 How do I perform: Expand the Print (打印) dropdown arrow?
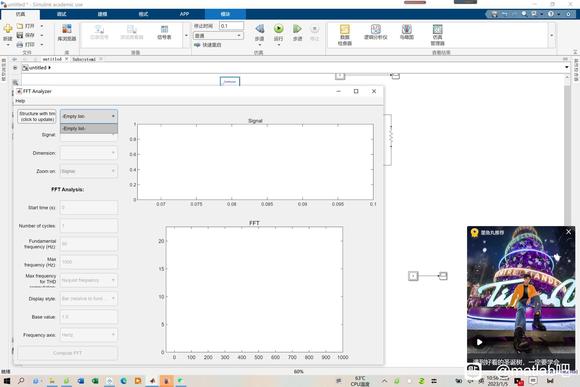[x=42, y=44]
